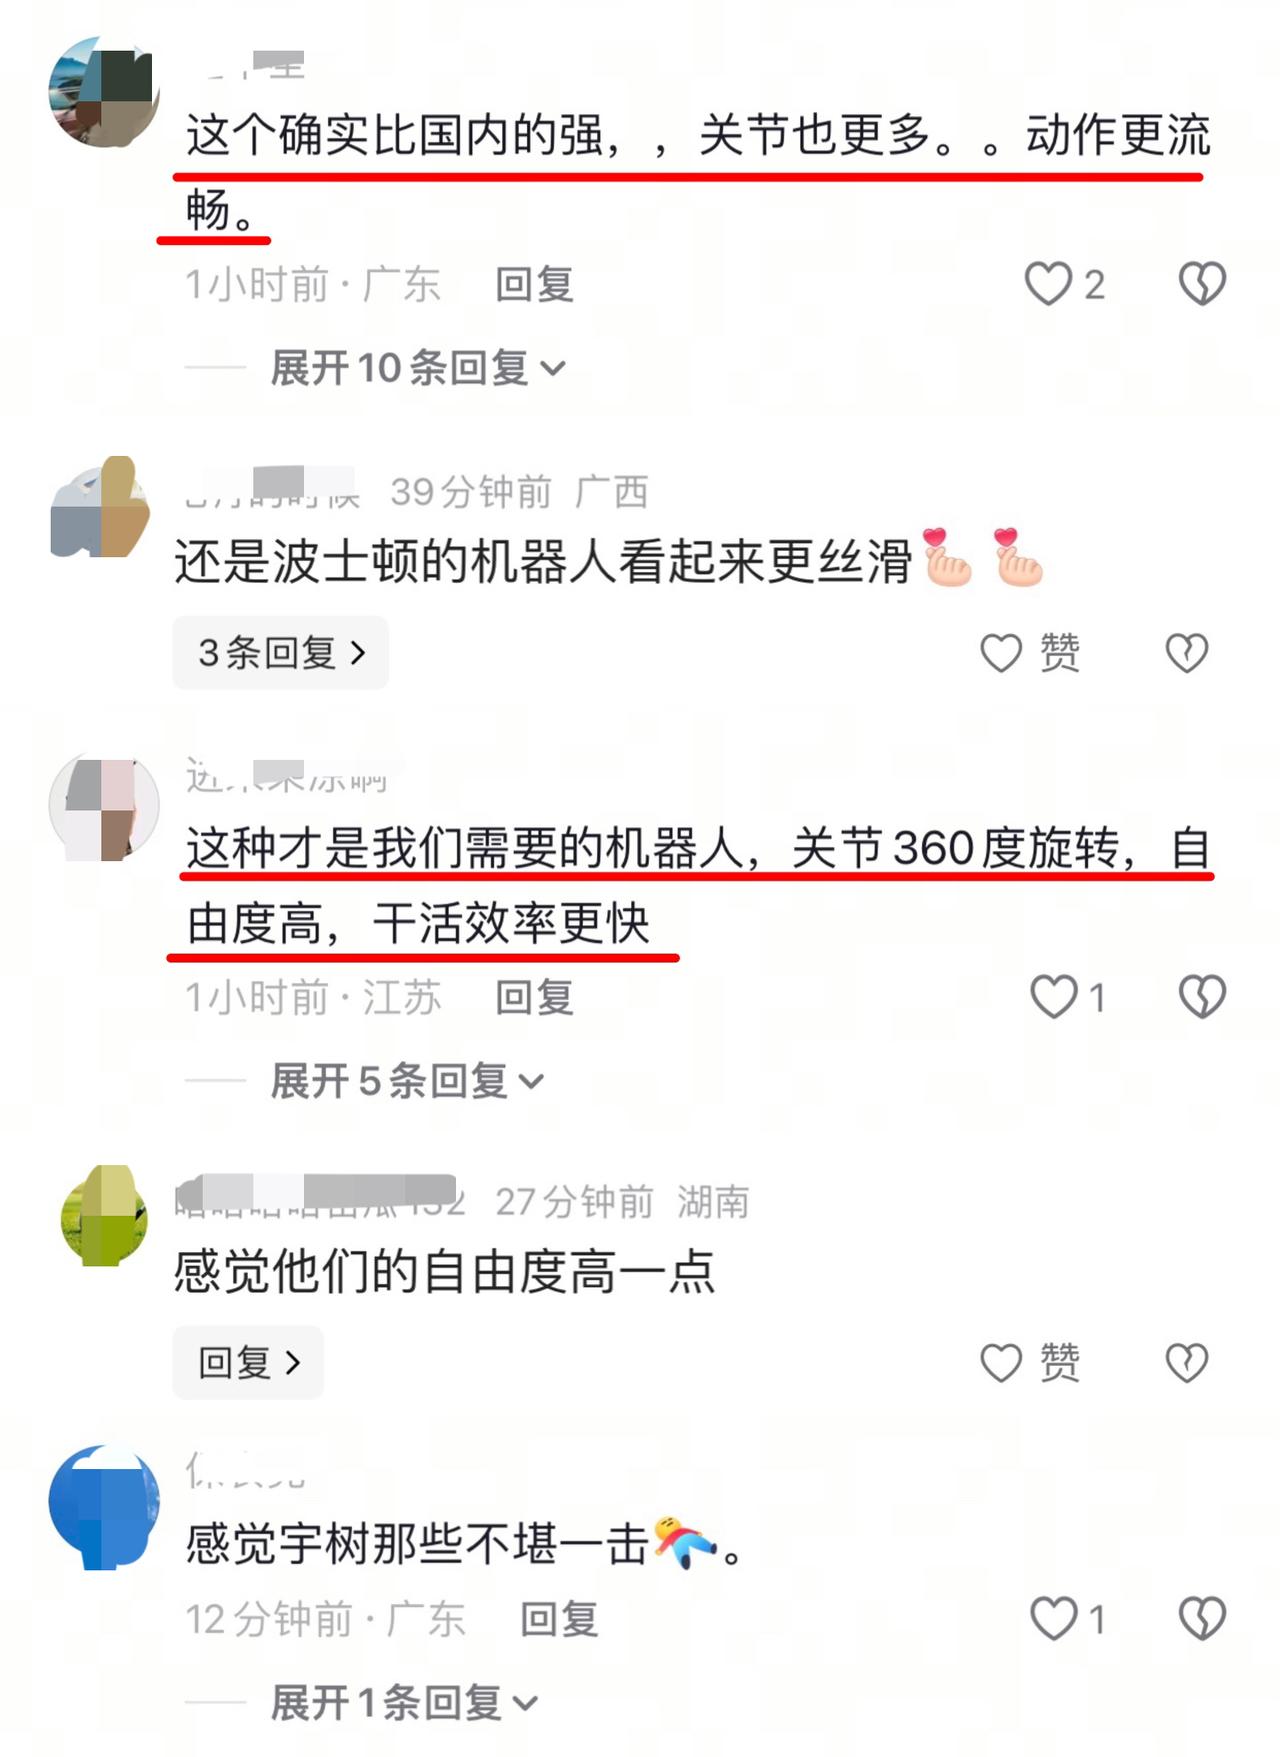Dislike the Jiangsu comment with broken heart
This screenshot has width=1280, height=1757.
click(1202, 997)
